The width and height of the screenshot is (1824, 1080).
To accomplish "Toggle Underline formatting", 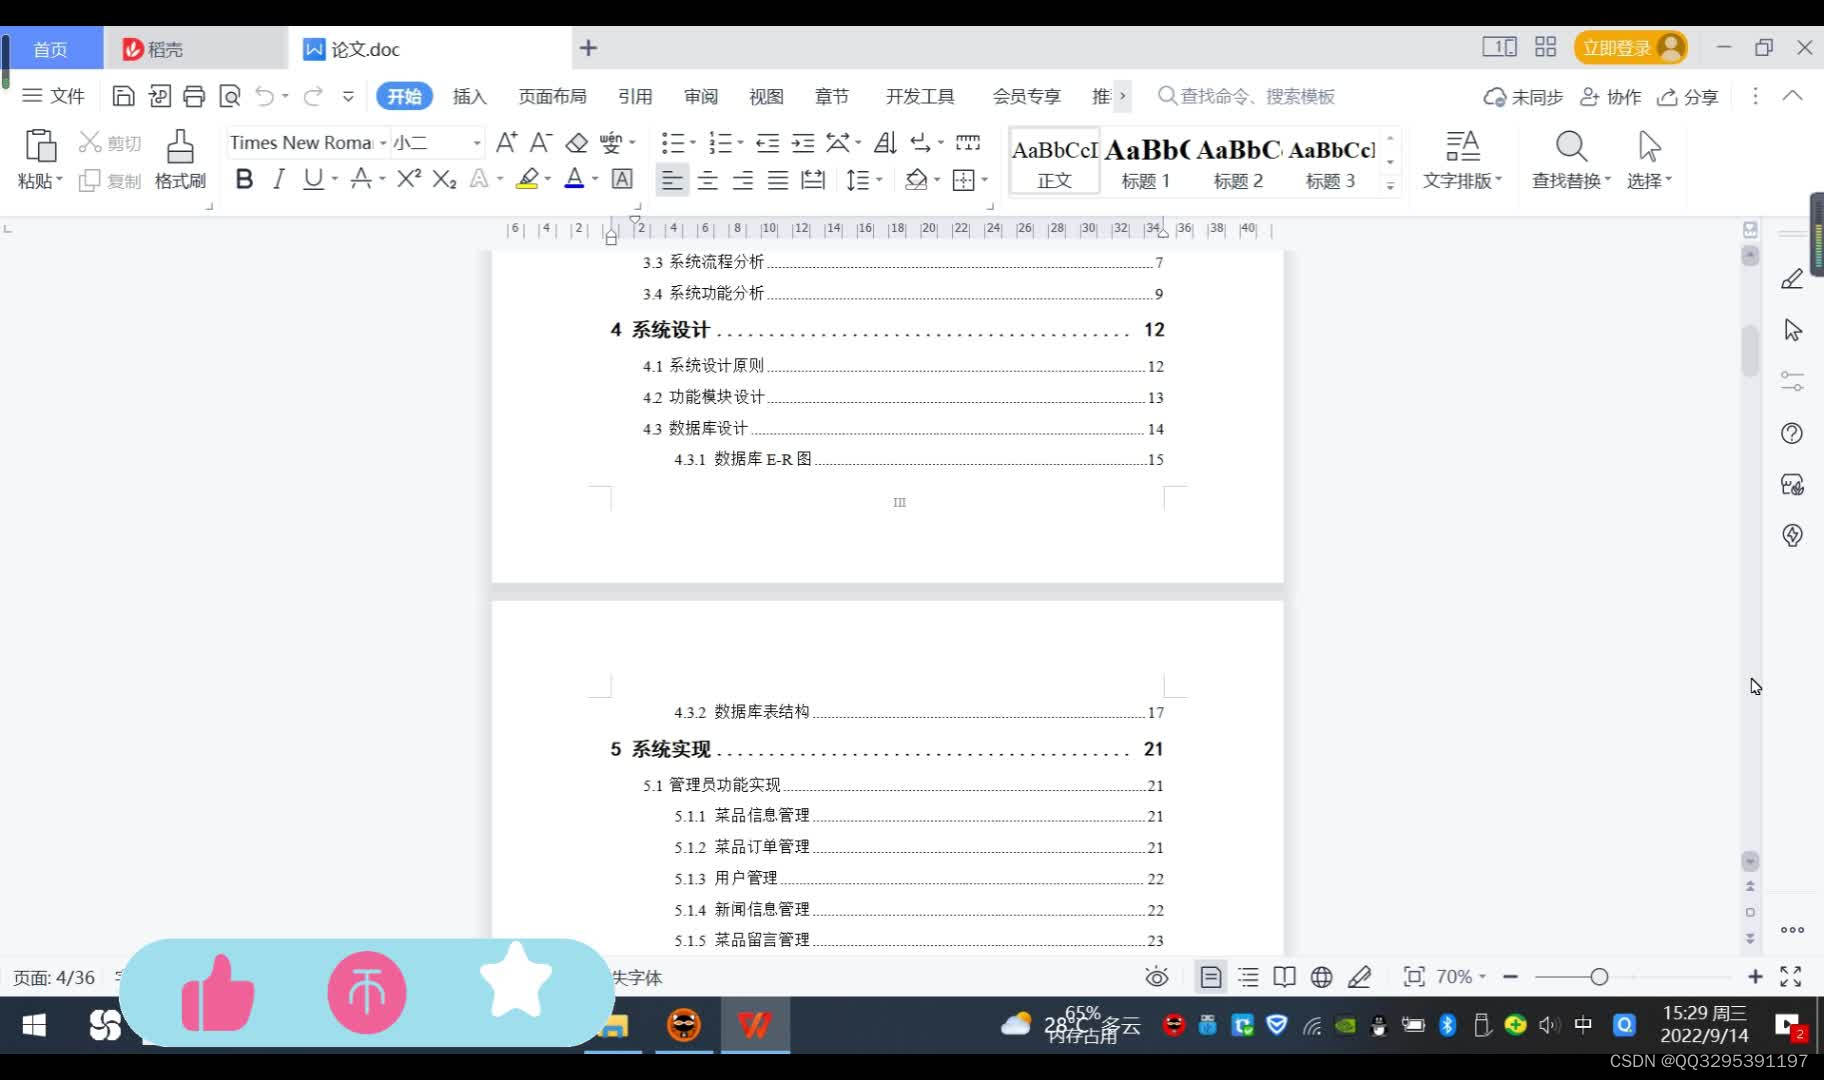I will (x=313, y=179).
